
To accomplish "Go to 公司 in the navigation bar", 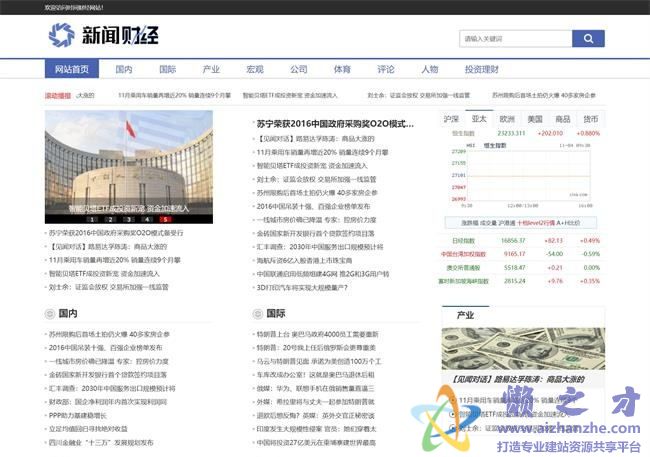I will 298,69.
